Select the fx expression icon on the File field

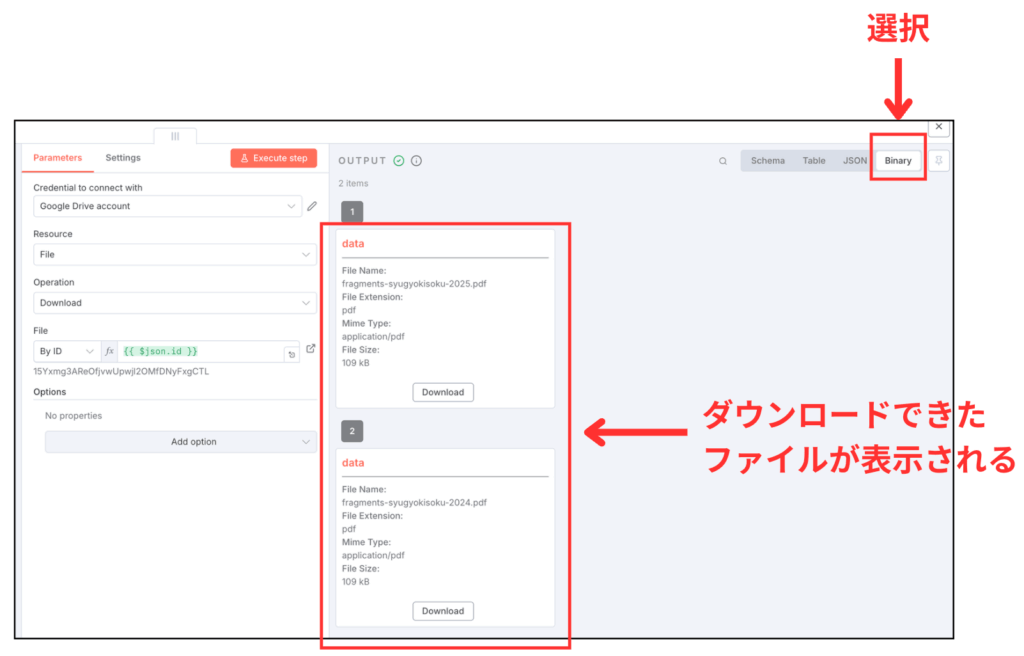click(110, 351)
